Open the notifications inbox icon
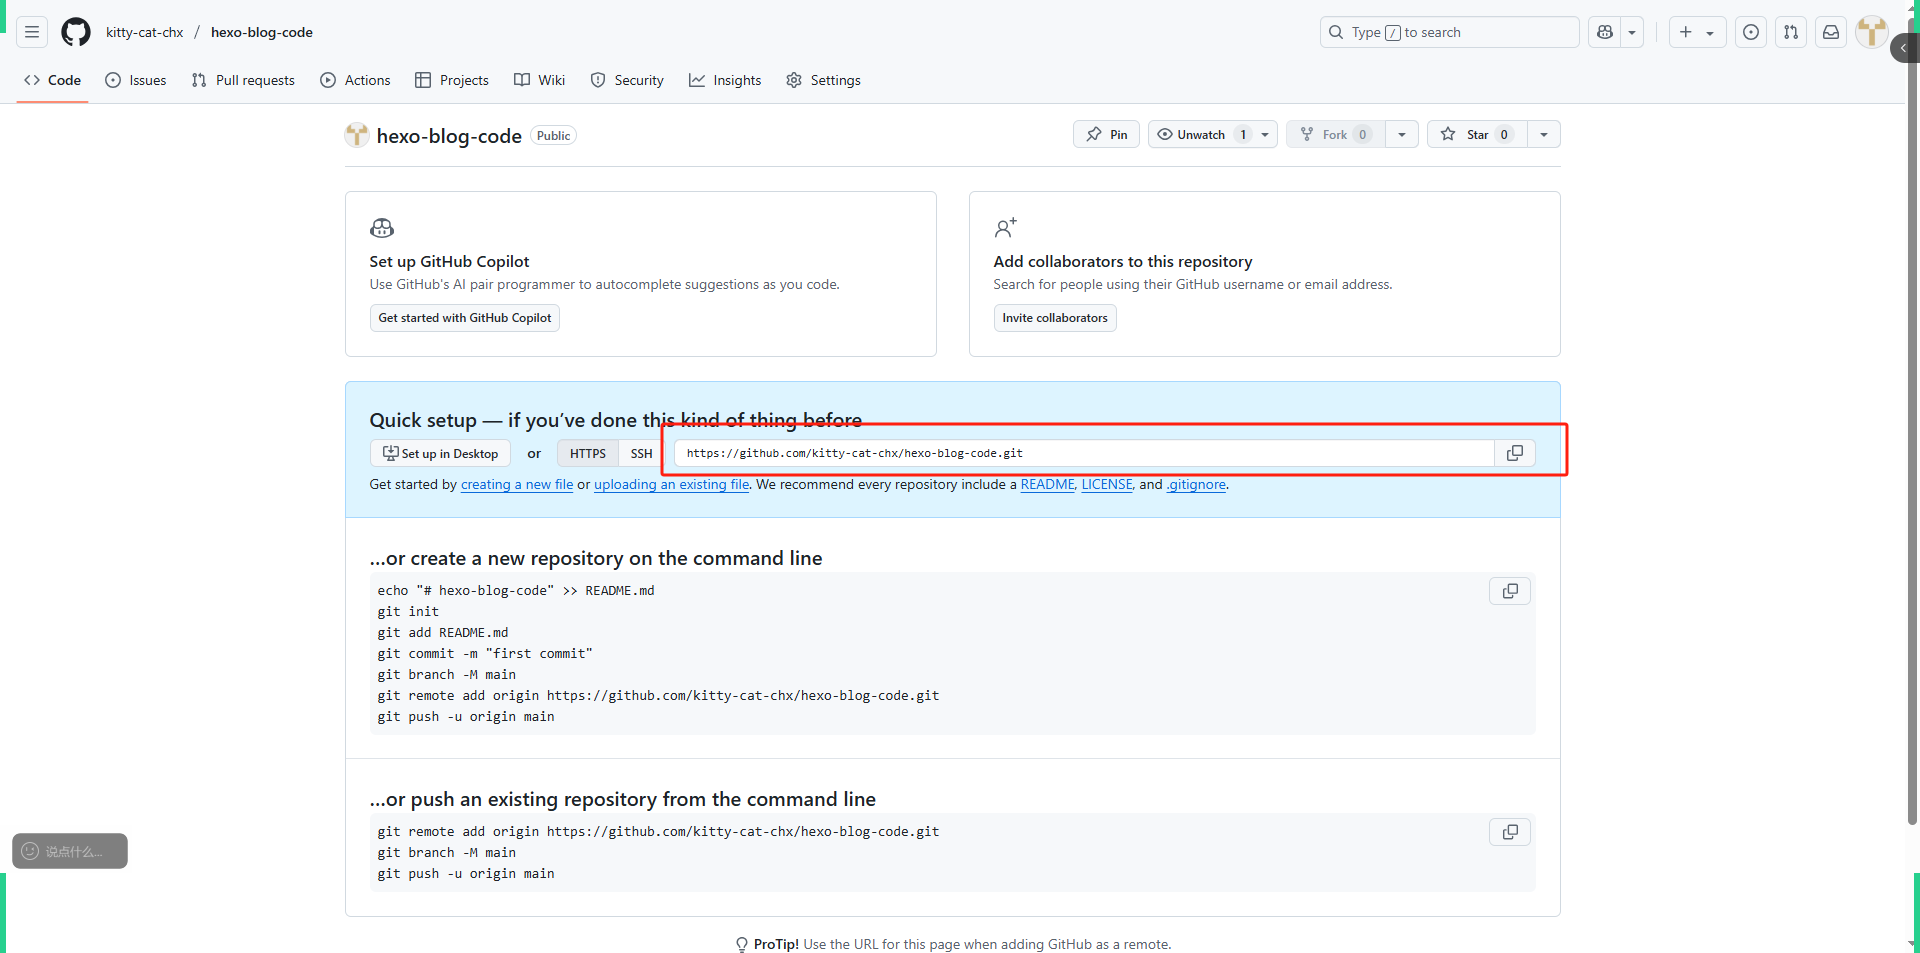This screenshot has height=953, width=1920. pyautogui.click(x=1831, y=32)
